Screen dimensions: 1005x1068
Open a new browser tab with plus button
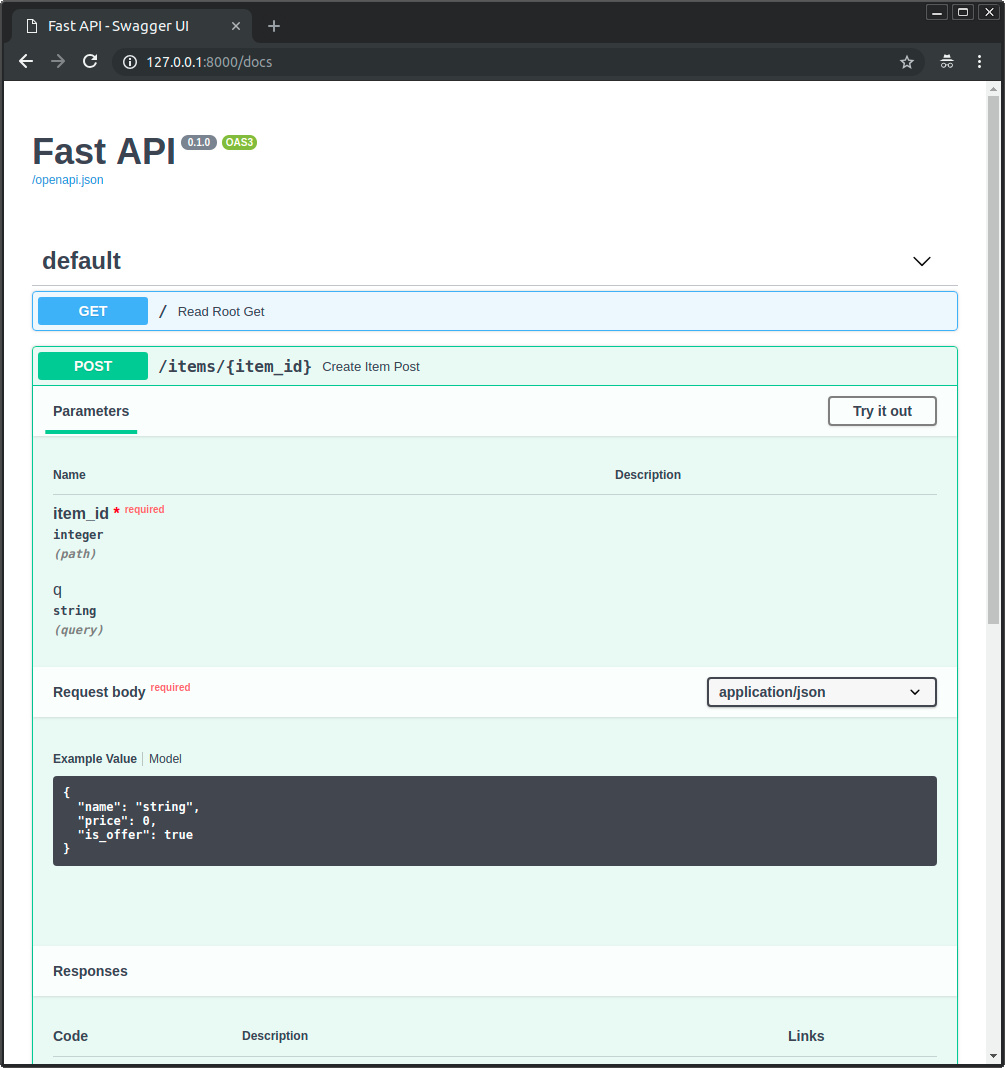click(274, 25)
